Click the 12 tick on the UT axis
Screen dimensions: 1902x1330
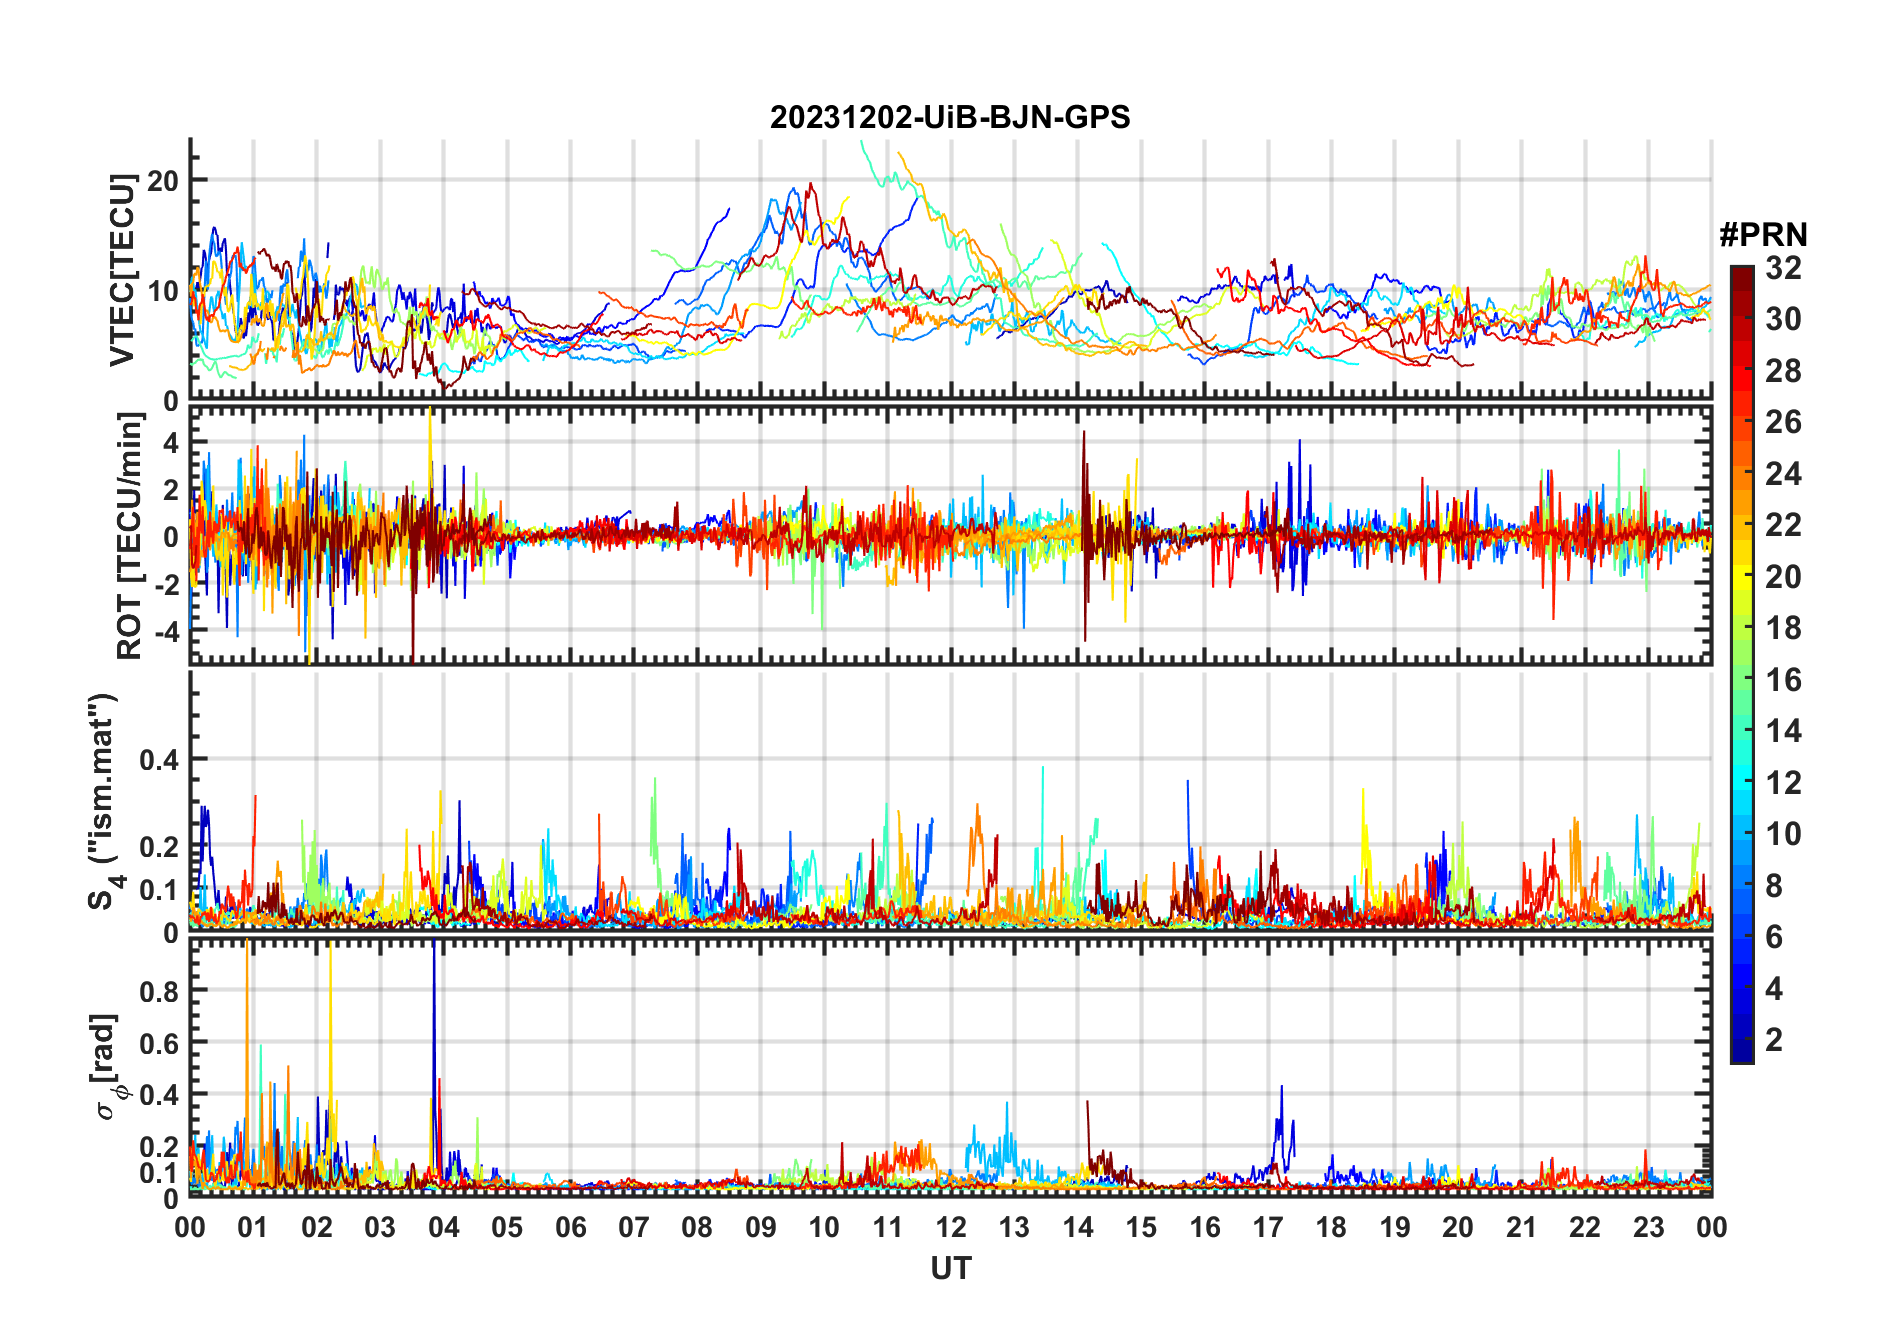coord(951,1228)
